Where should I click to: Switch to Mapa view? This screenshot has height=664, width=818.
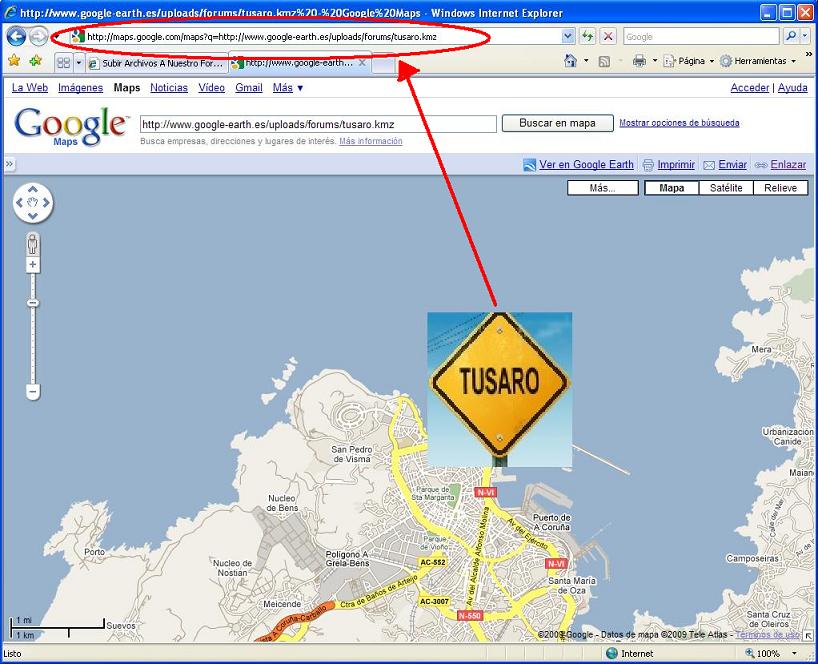(671, 188)
